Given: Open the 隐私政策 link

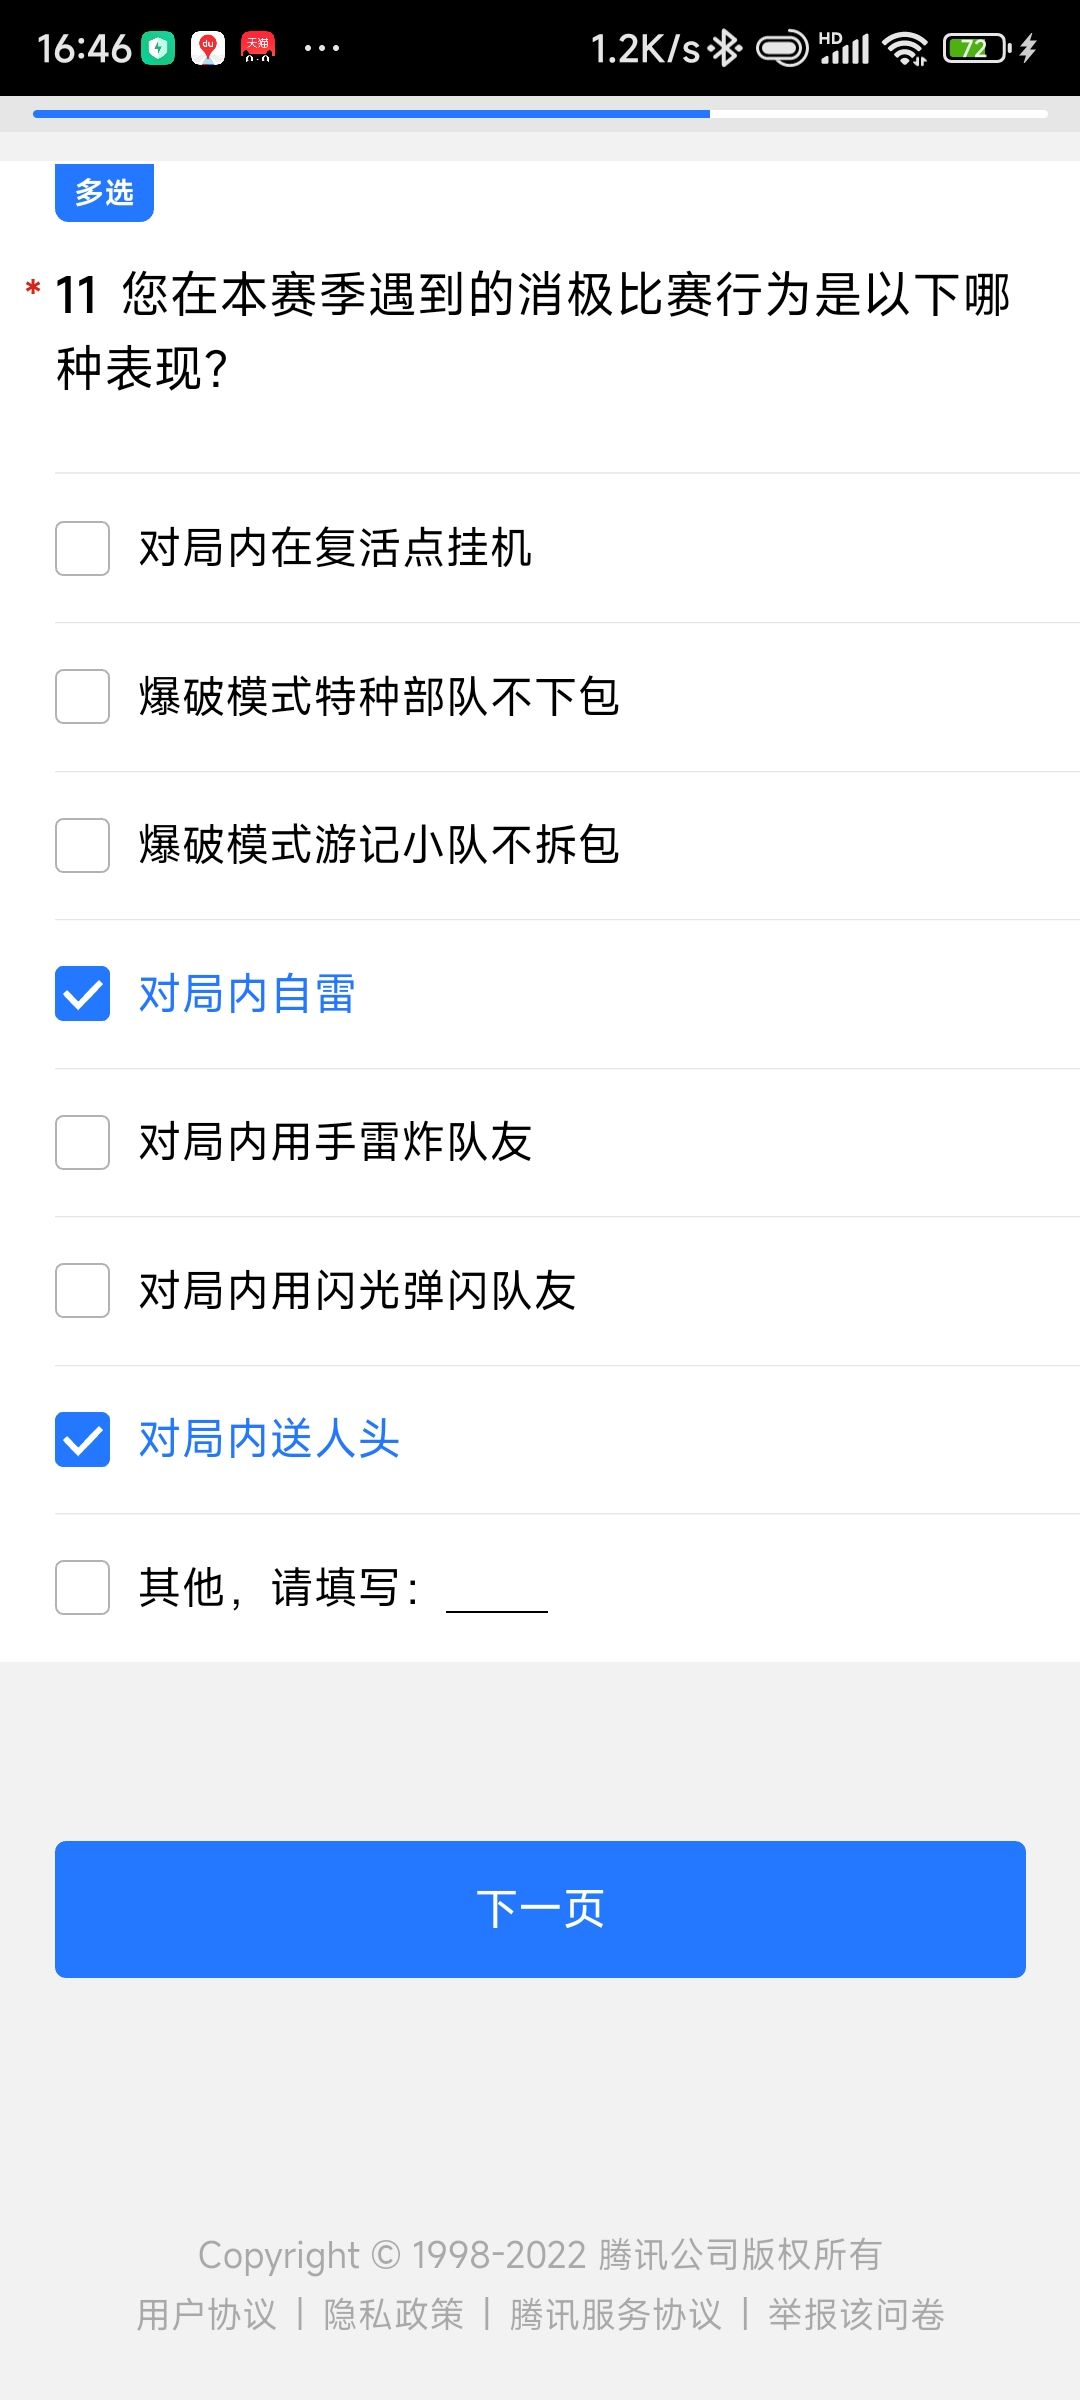Looking at the screenshot, I should (x=393, y=2314).
